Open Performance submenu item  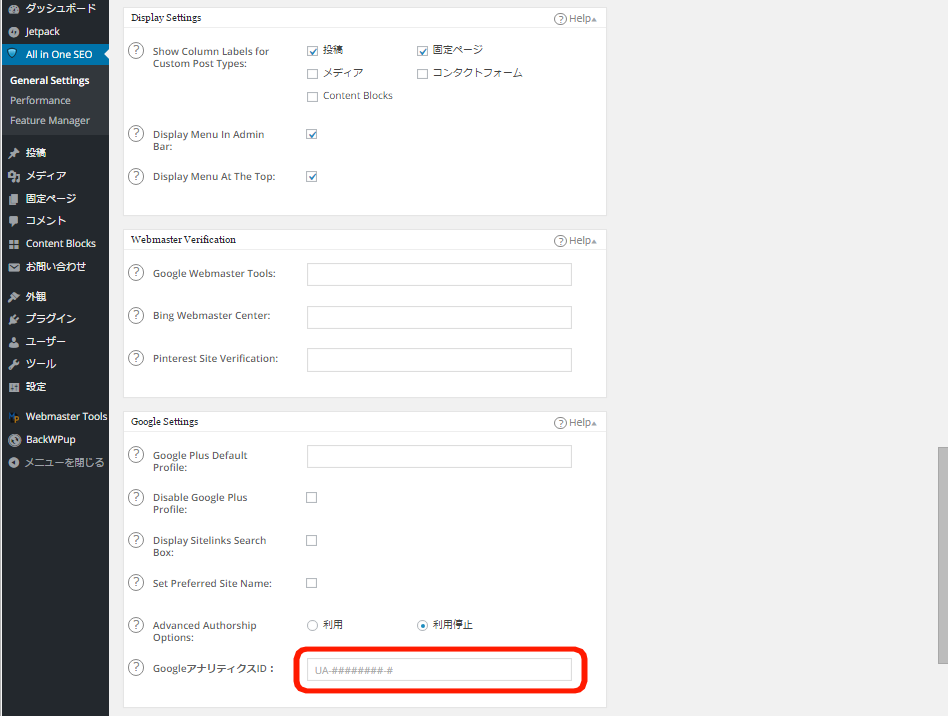click(40, 100)
